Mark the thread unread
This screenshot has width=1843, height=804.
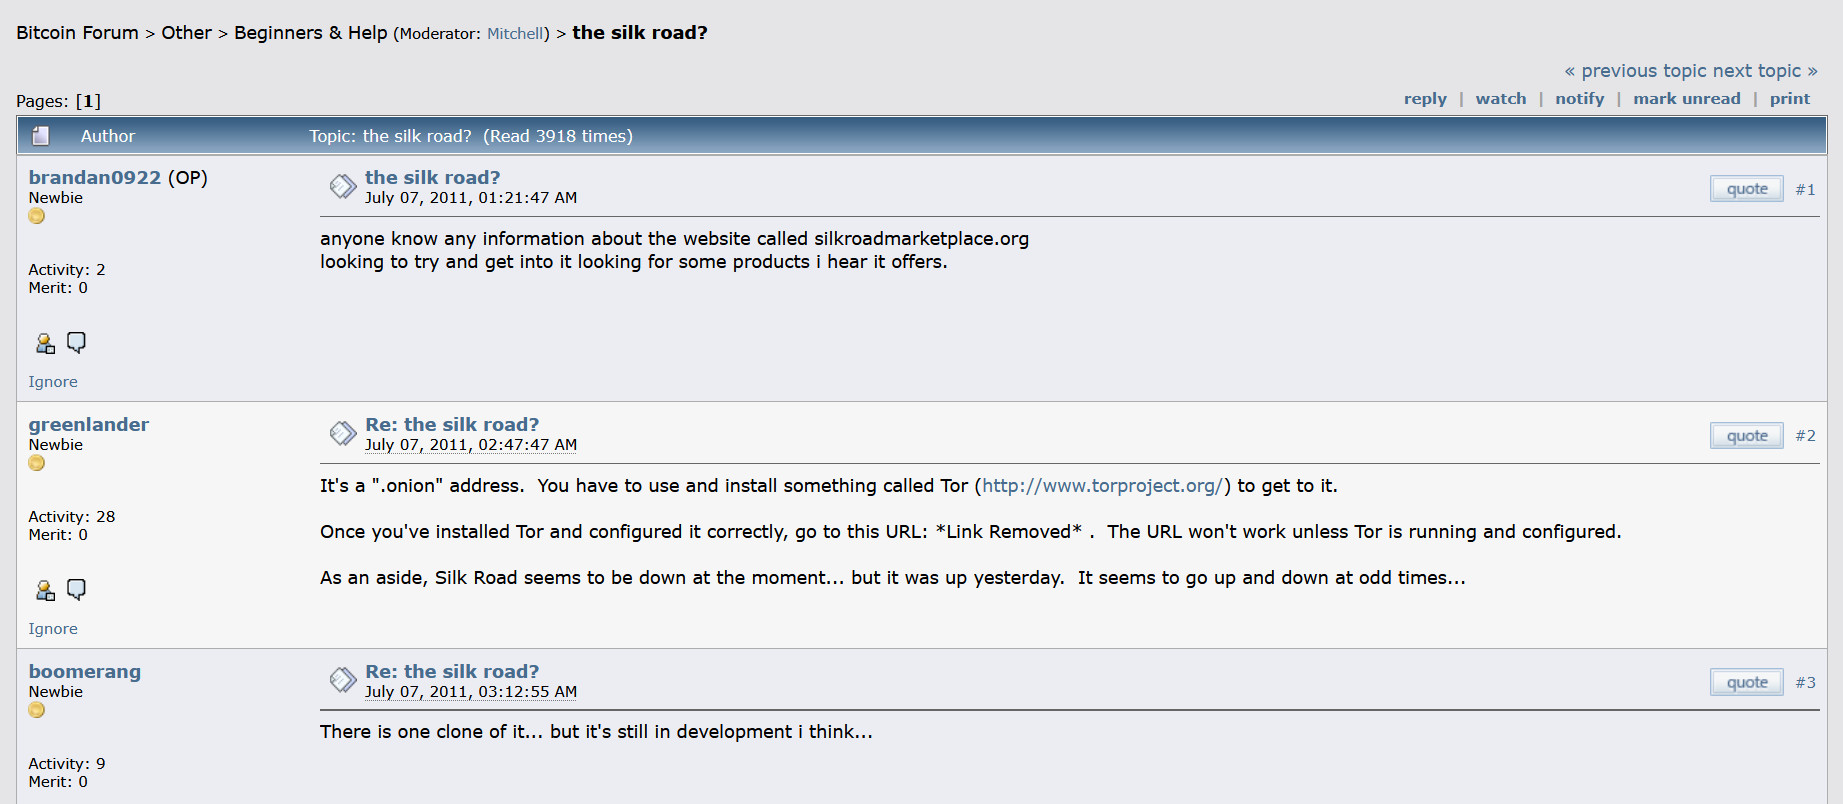pos(1687,98)
